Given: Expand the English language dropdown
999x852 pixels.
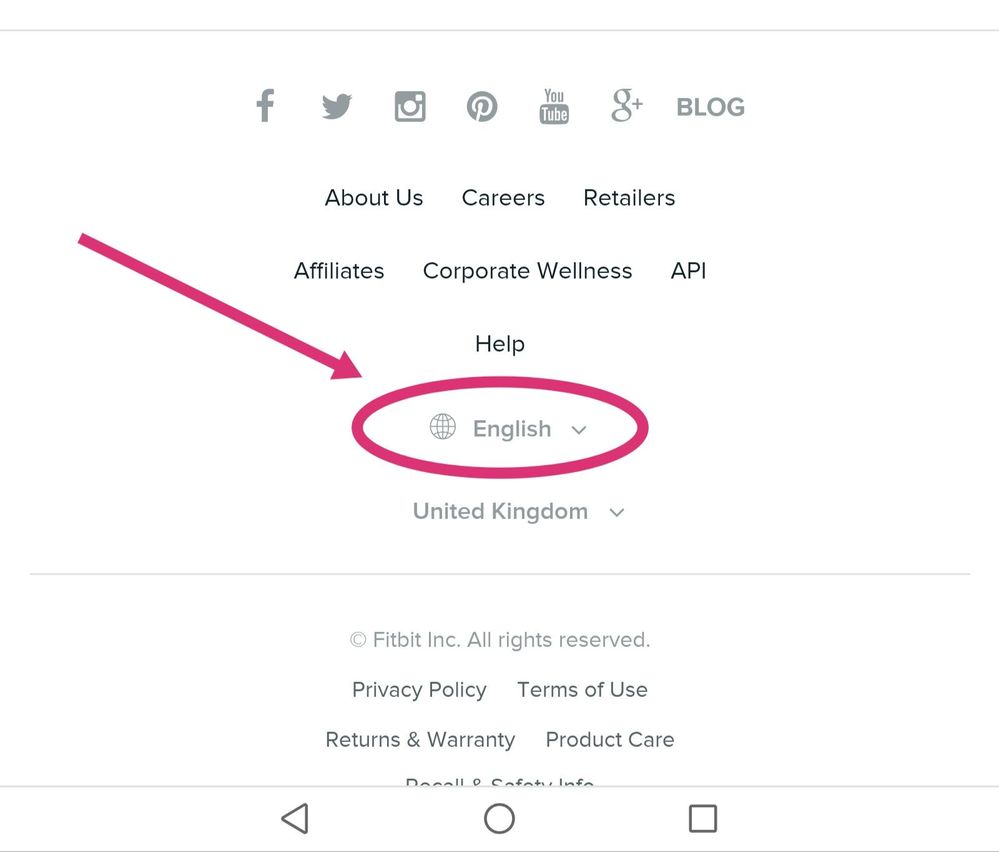Looking at the screenshot, I should [508, 428].
